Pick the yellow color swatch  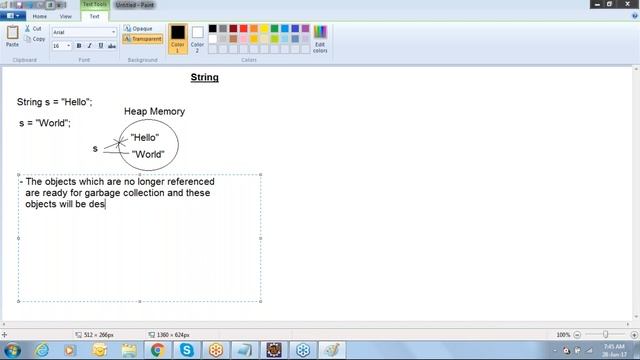264,29
